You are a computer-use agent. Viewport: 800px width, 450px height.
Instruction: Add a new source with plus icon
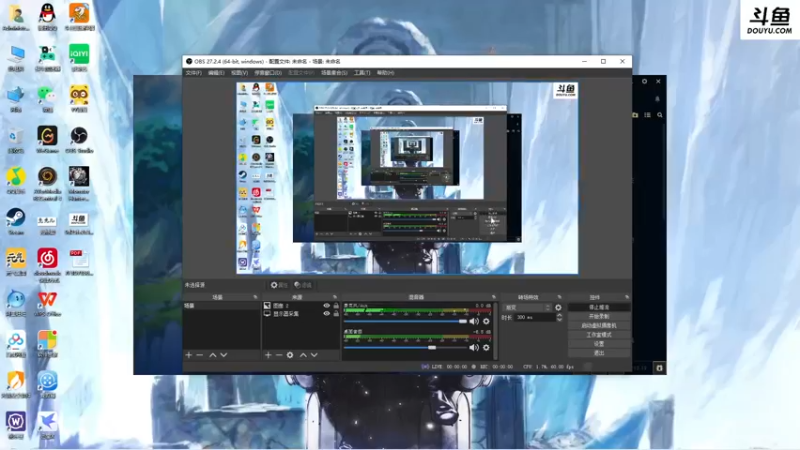click(268, 355)
